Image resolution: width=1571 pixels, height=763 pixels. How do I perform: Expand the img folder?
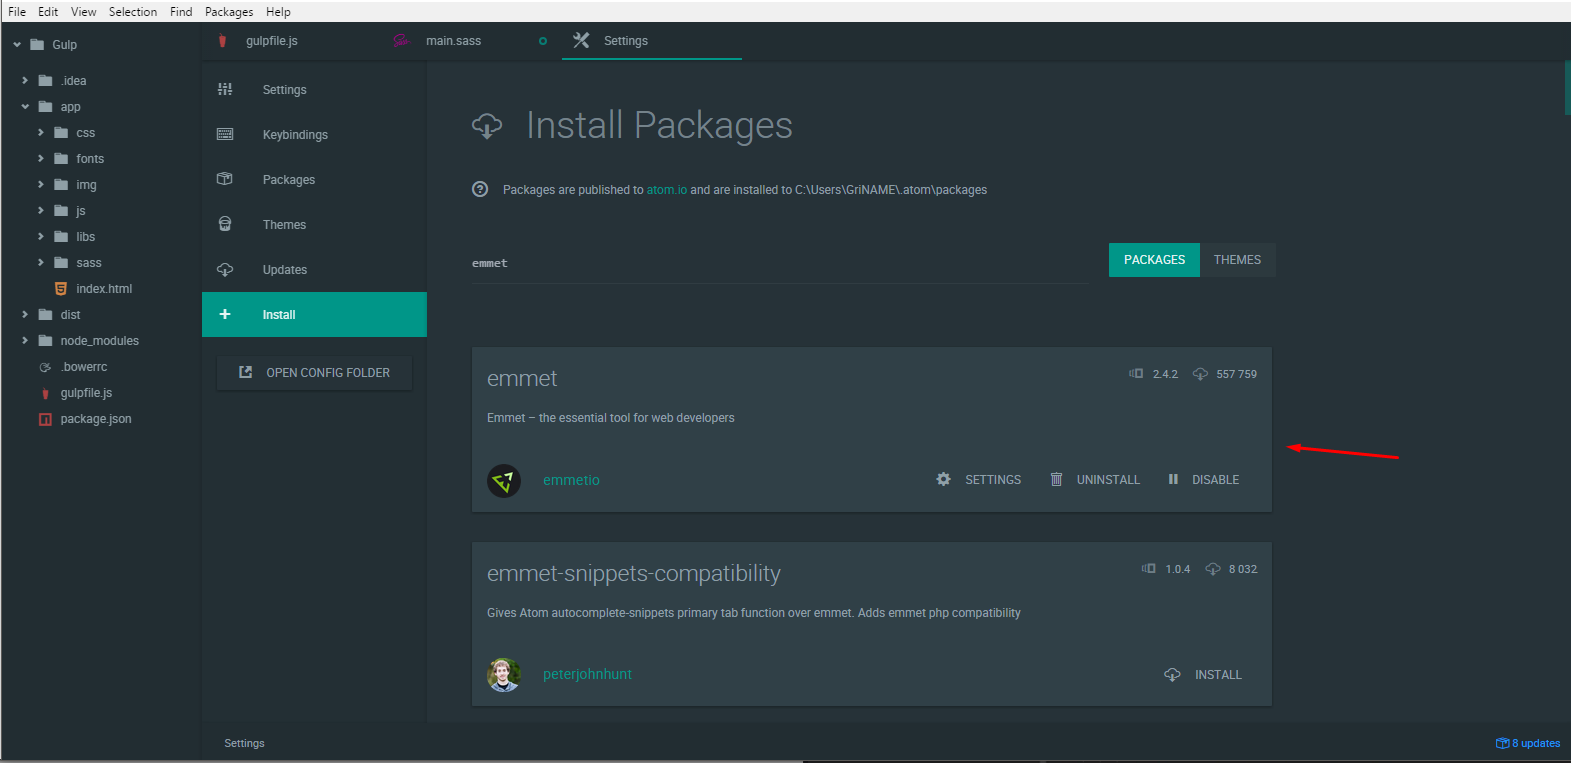tap(41, 184)
